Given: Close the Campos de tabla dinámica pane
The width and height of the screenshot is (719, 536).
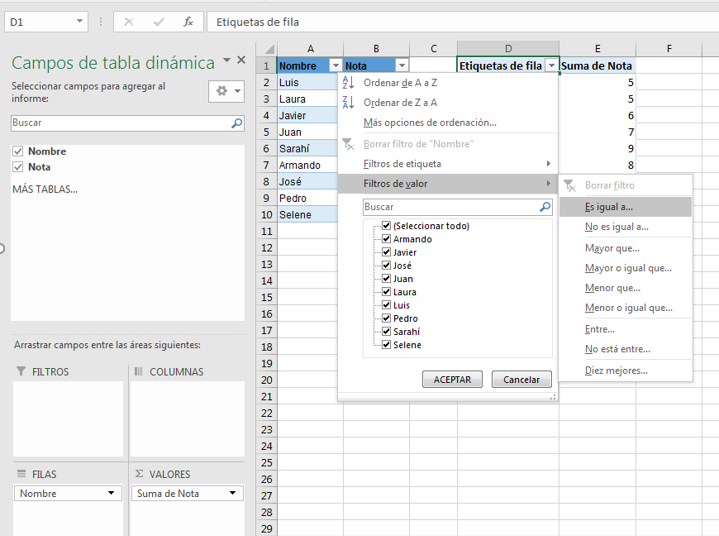Looking at the screenshot, I should 241,60.
